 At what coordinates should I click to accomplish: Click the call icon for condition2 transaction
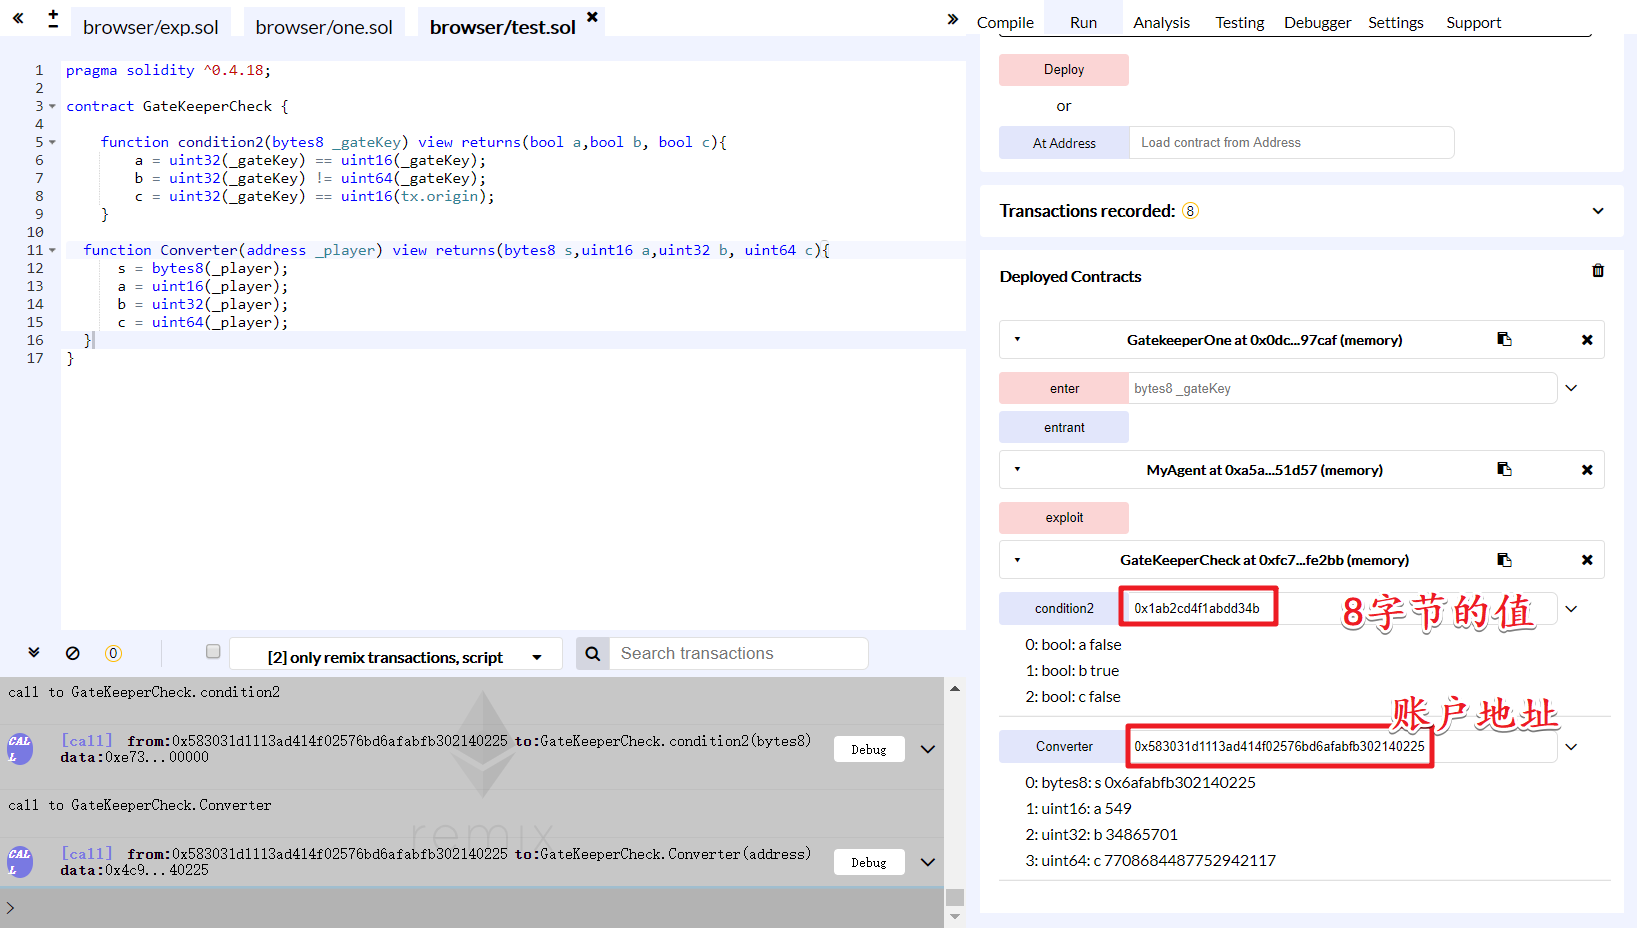tap(20, 748)
